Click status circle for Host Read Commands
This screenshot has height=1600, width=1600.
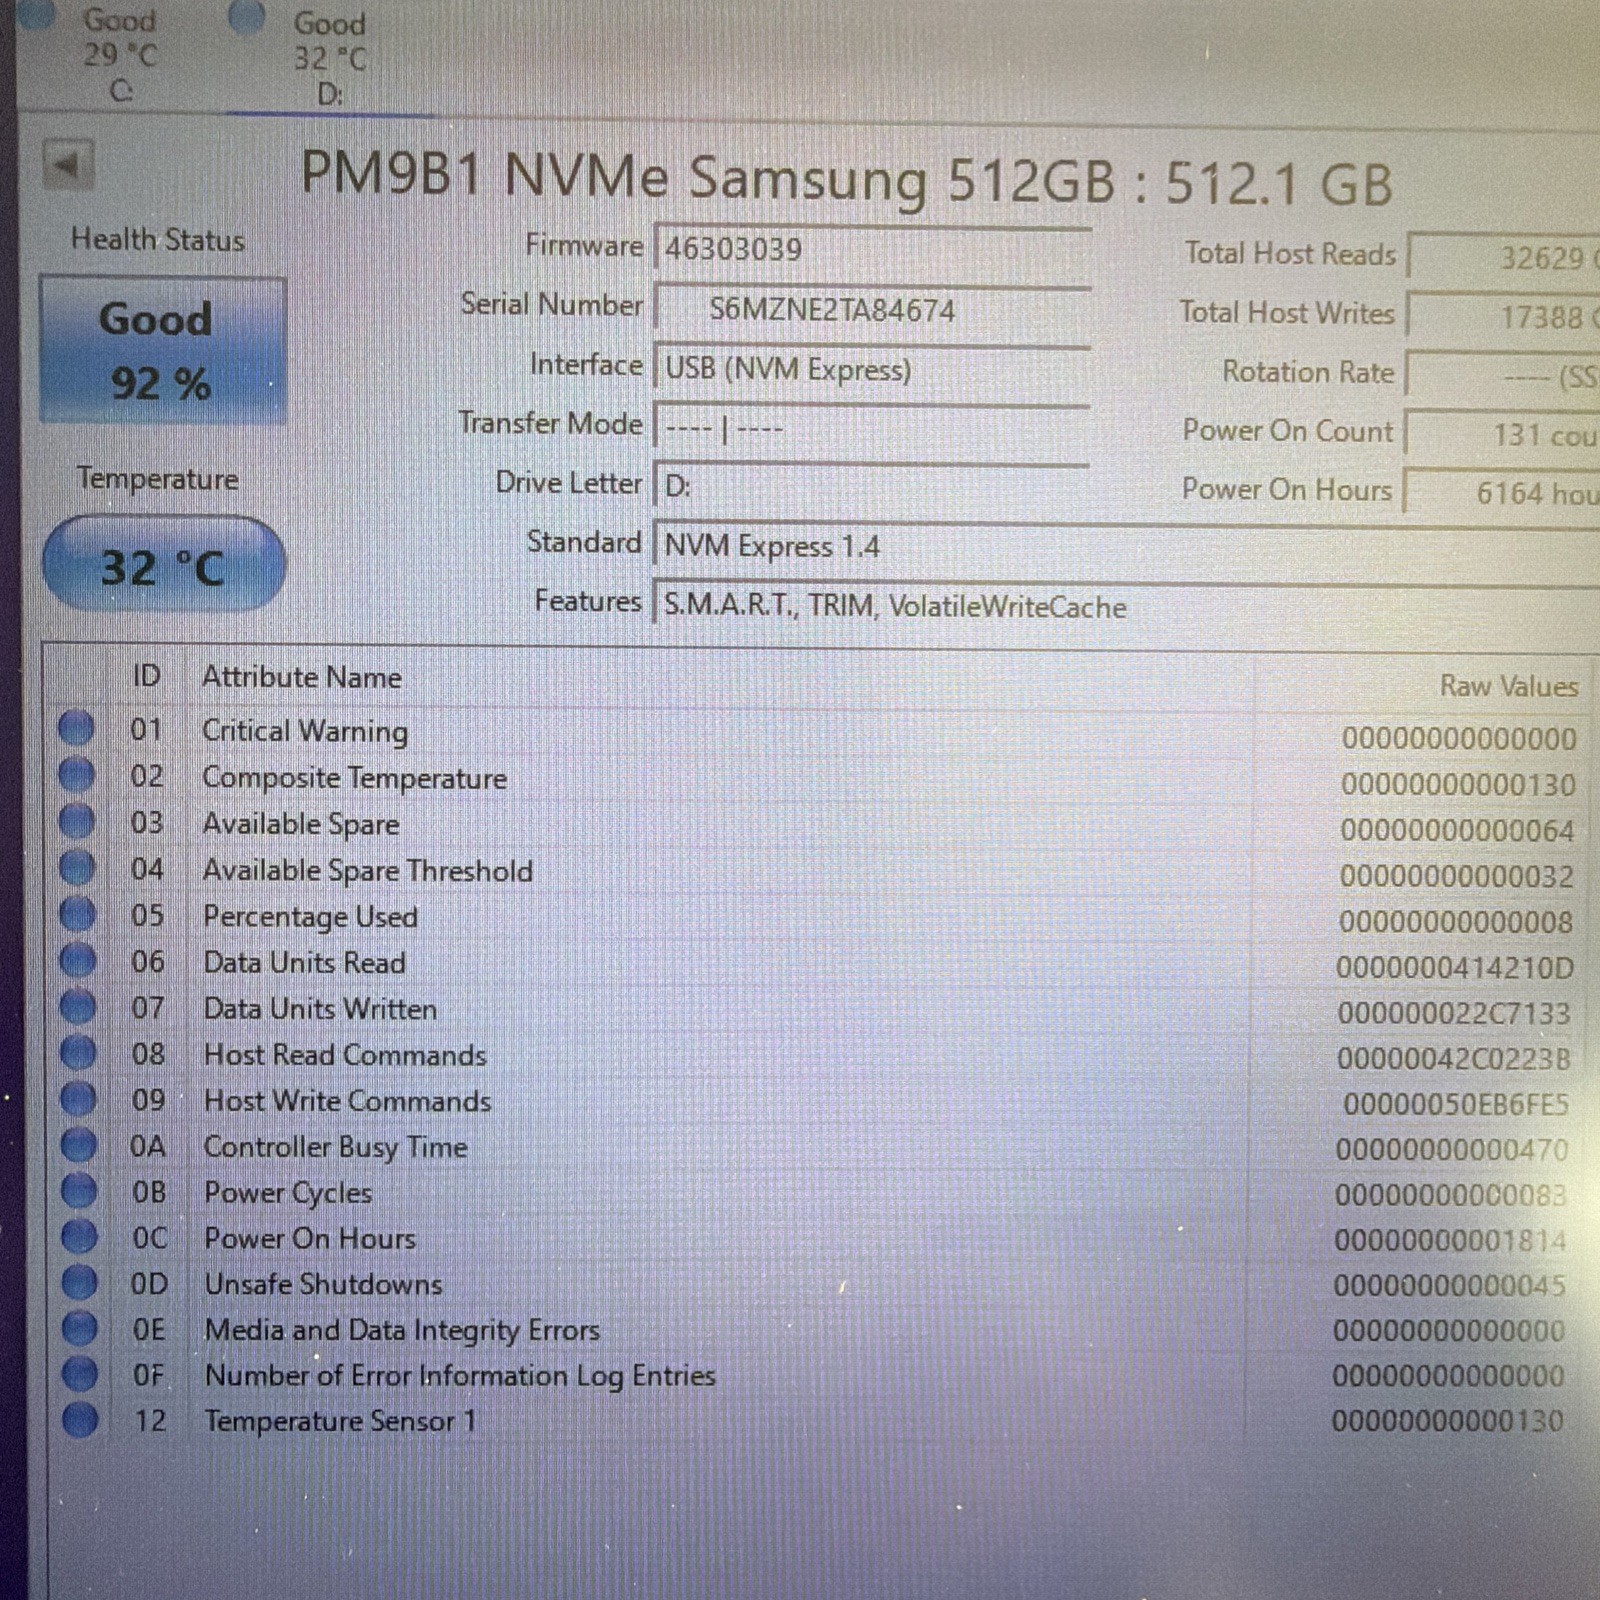click(x=78, y=1052)
